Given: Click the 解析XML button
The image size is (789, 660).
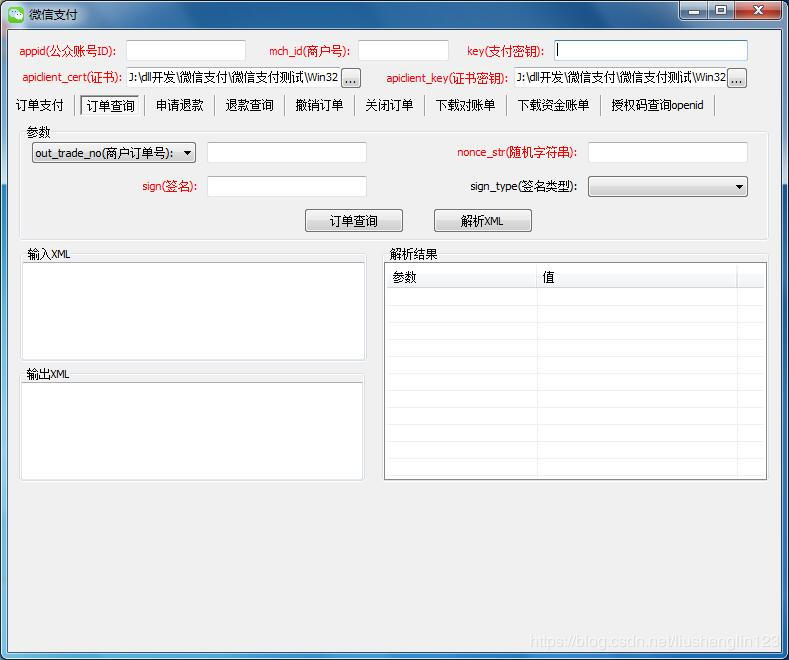Looking at the screenshot, I should 483,221.
